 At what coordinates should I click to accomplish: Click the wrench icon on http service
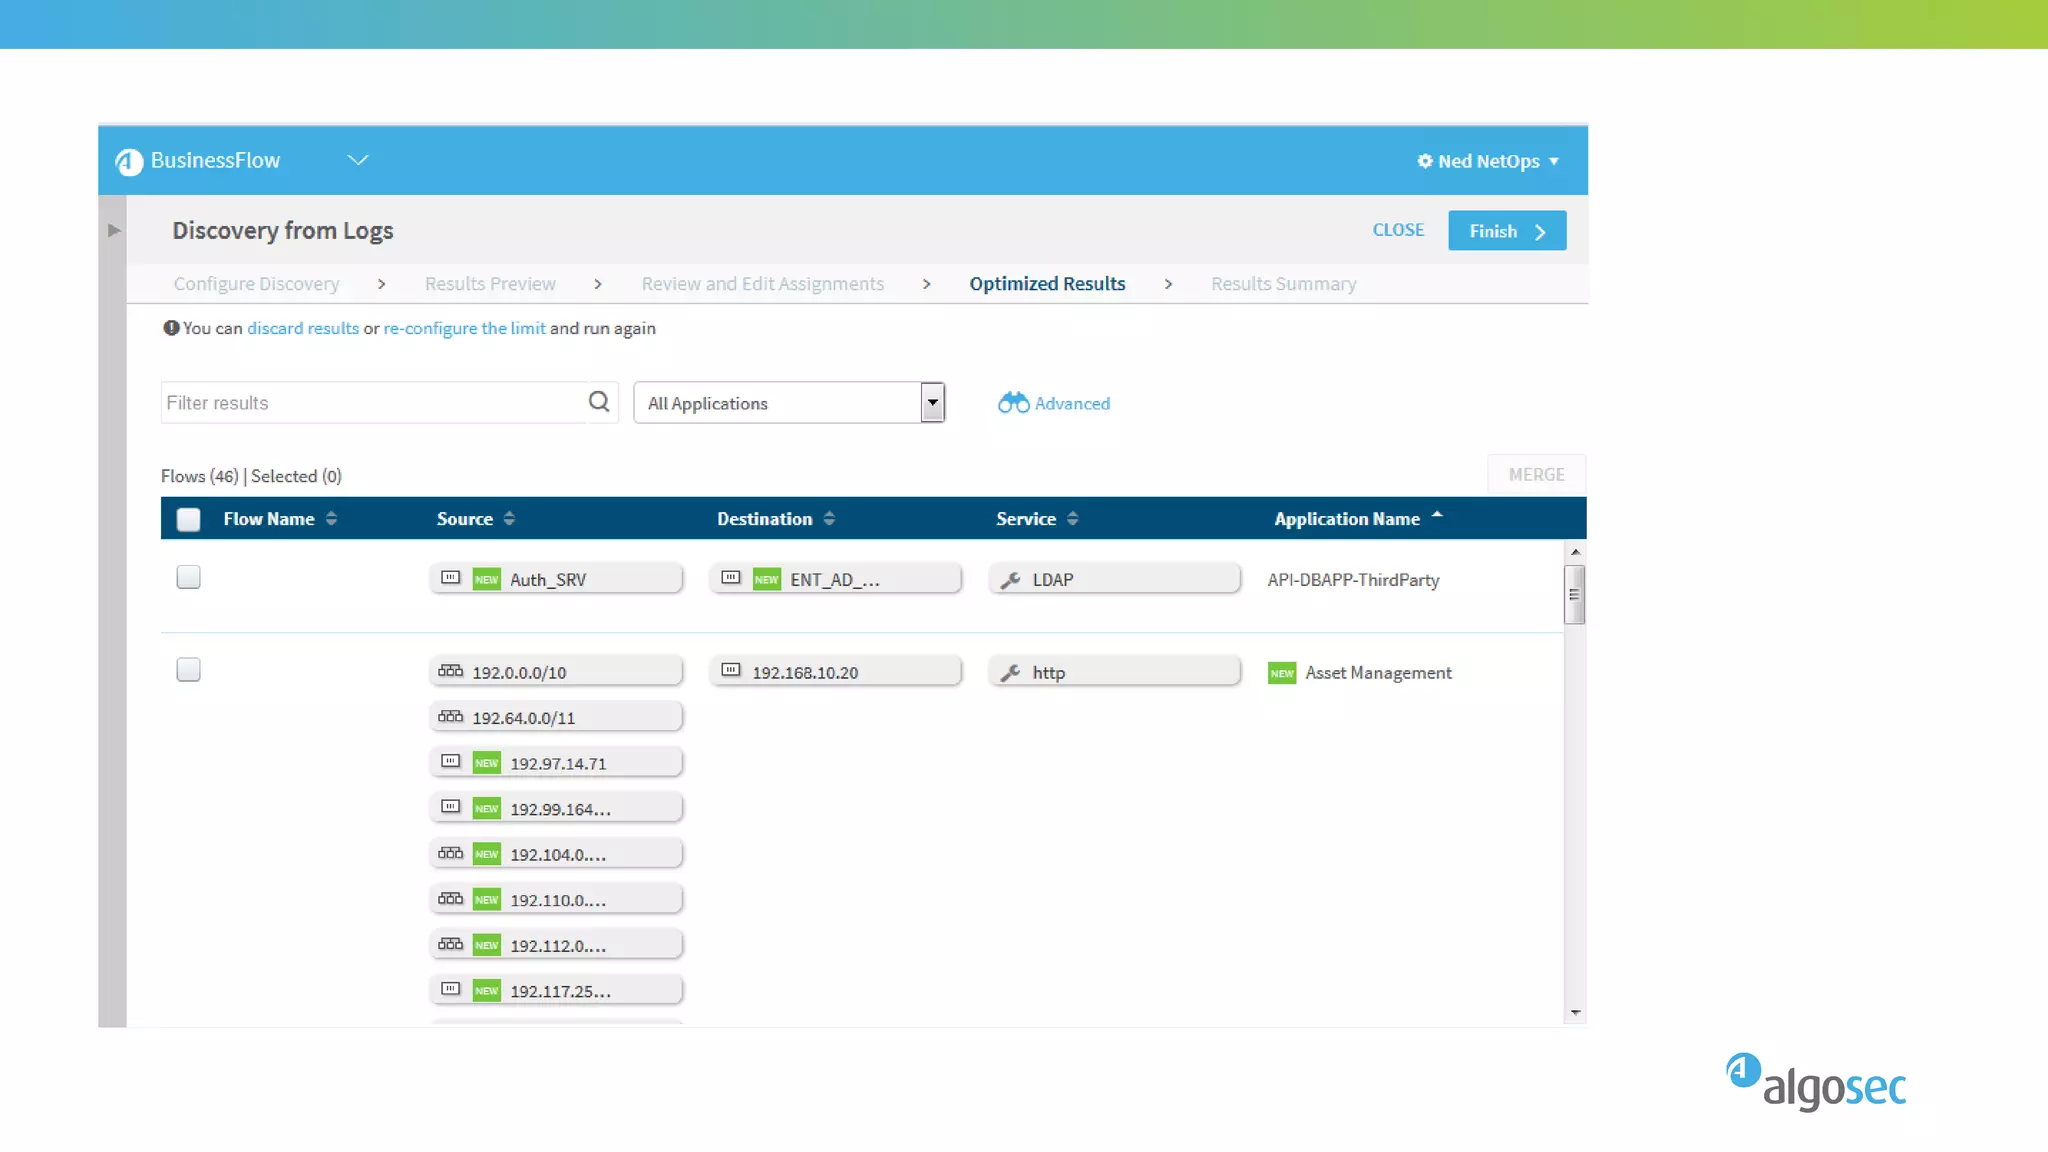[1011, 673]
